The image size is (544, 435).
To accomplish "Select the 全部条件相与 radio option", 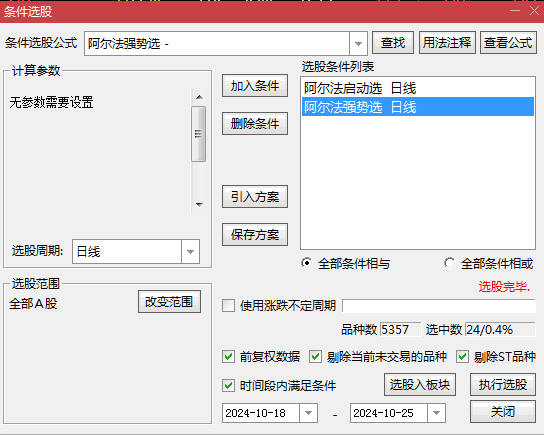I will point(307,263).
